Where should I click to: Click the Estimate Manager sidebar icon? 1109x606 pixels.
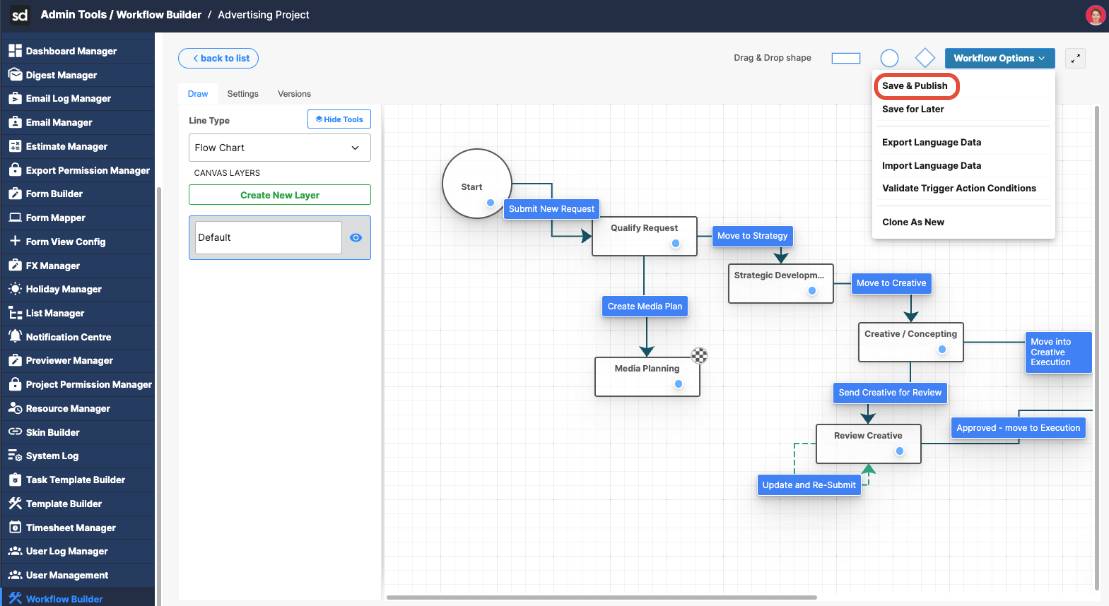[x=15, y=146]
